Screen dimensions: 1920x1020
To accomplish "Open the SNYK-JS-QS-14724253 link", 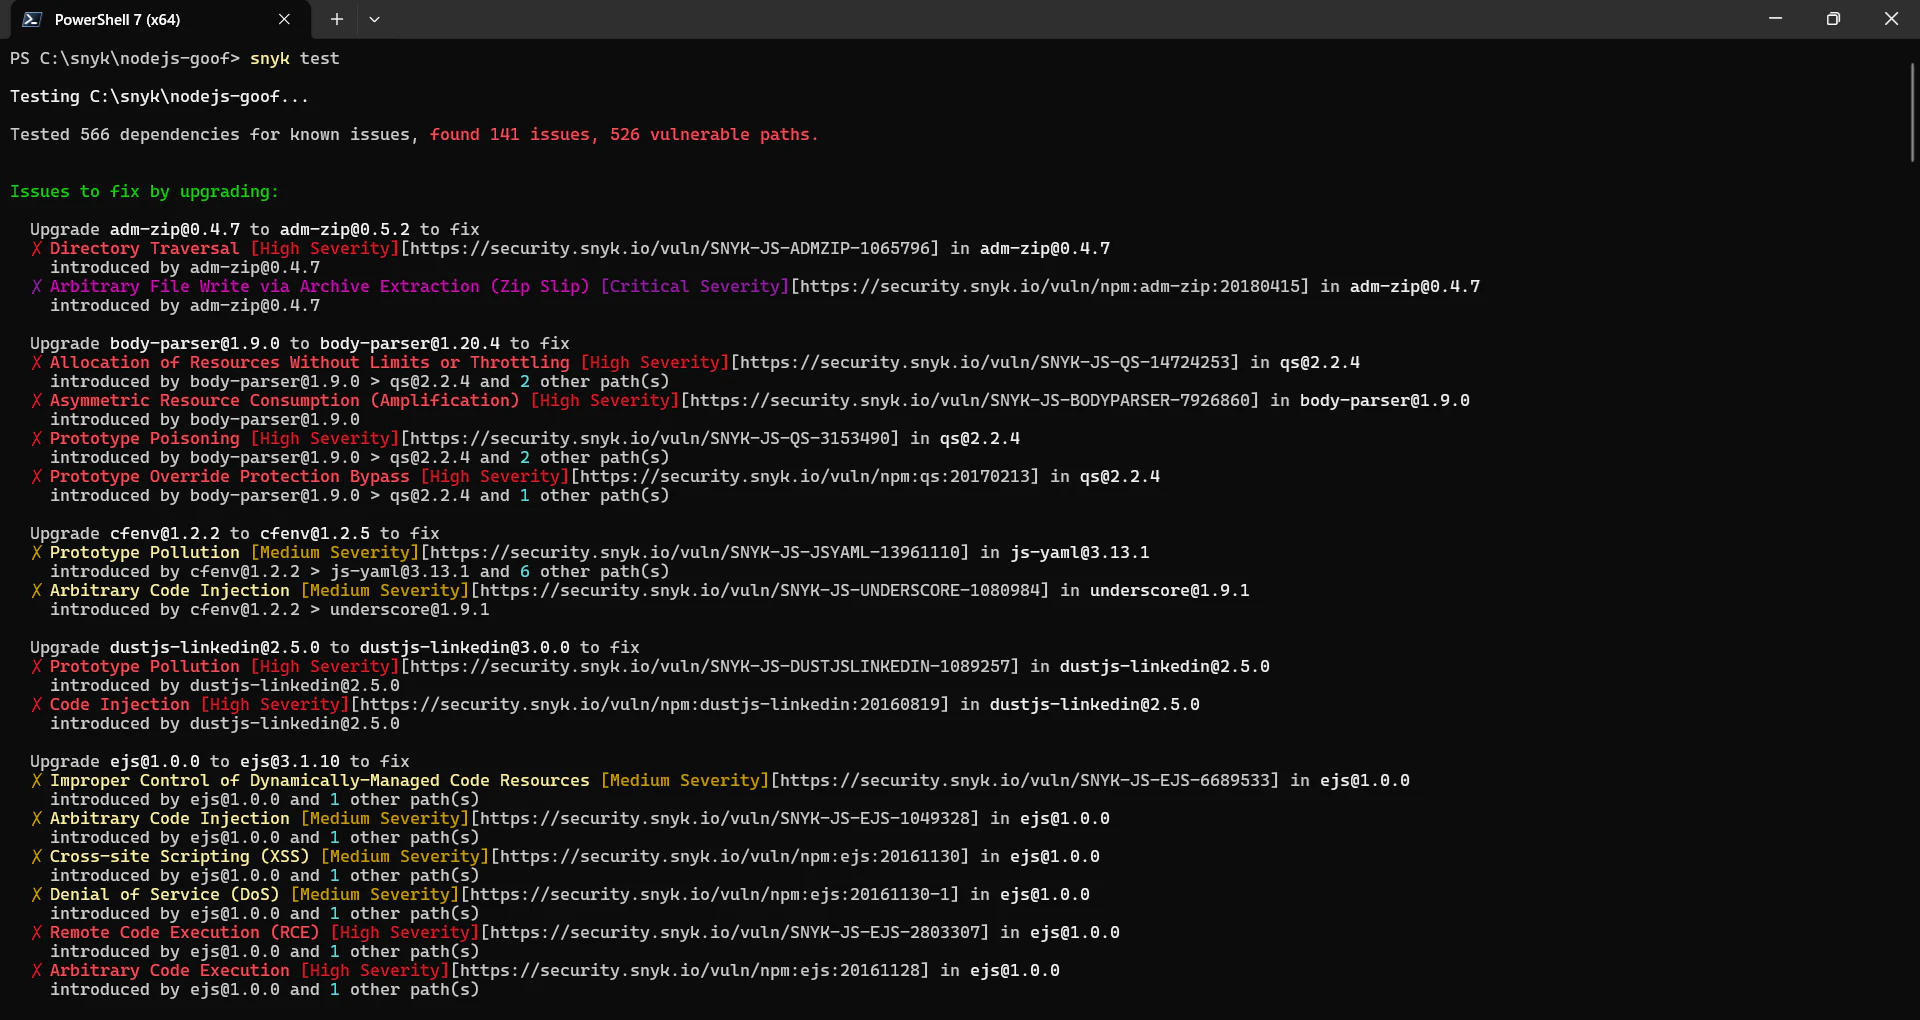I will [985, 362].
